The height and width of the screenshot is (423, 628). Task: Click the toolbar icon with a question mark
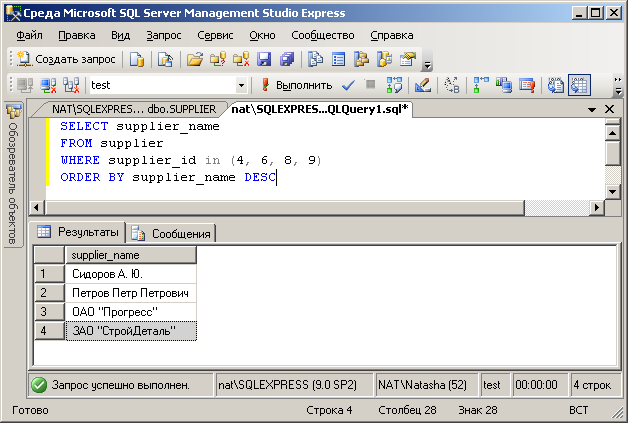point(218,59)
